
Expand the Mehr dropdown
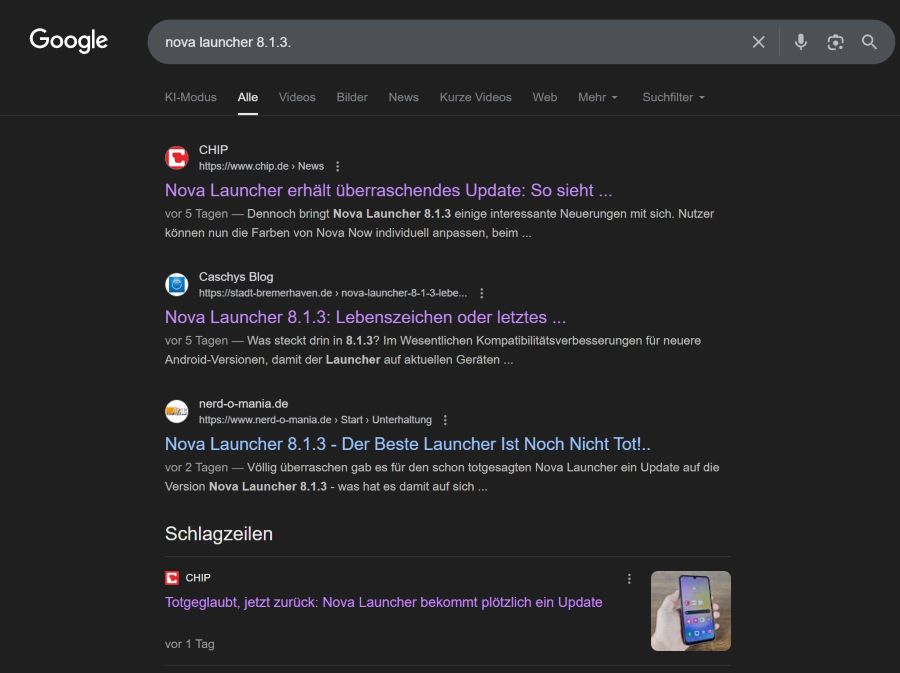tap(597, 97)
